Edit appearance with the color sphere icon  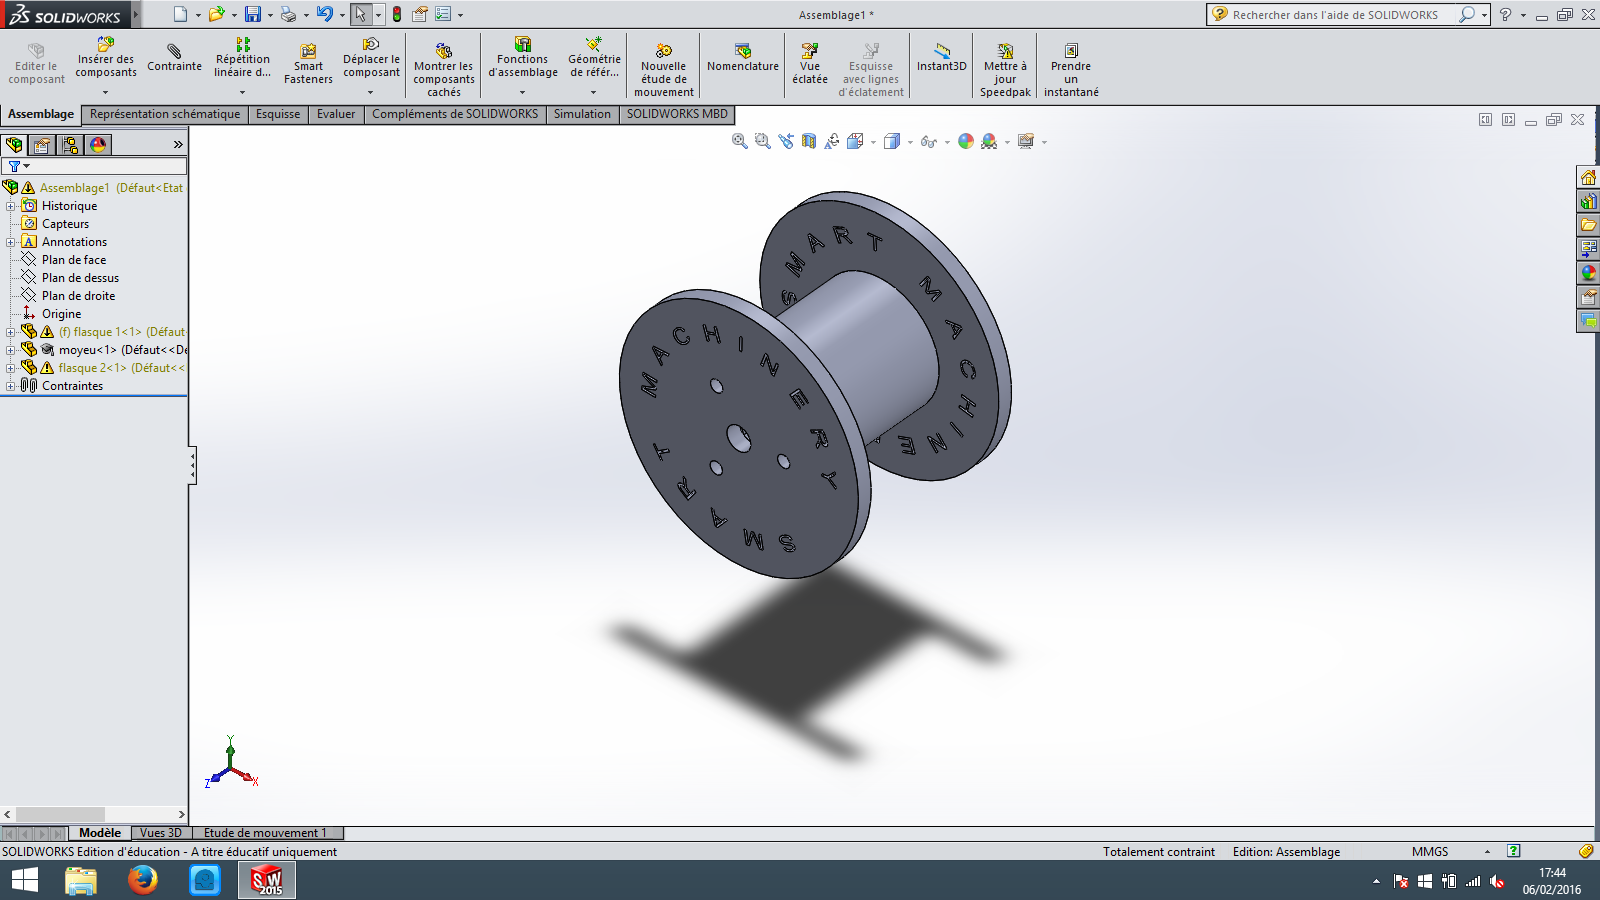966,141
